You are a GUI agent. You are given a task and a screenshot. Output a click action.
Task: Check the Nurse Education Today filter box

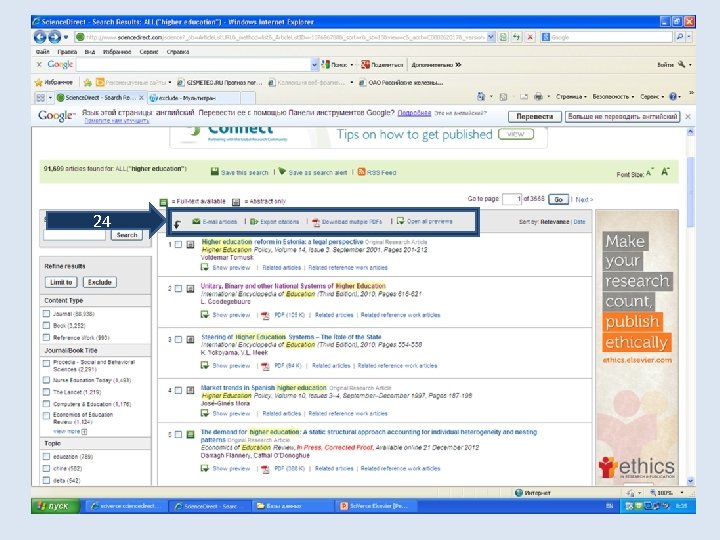46,380
